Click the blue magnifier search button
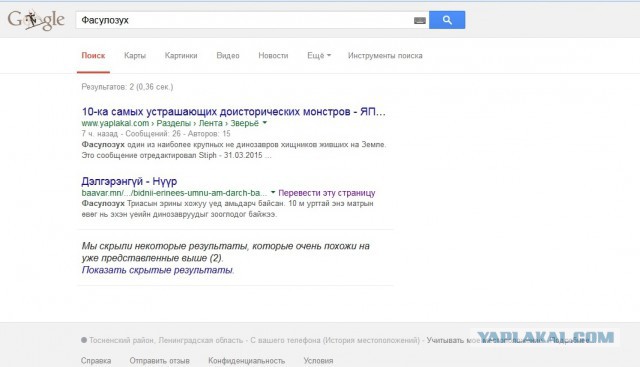This screenshot has width=640, height=367. pos(447,20)
